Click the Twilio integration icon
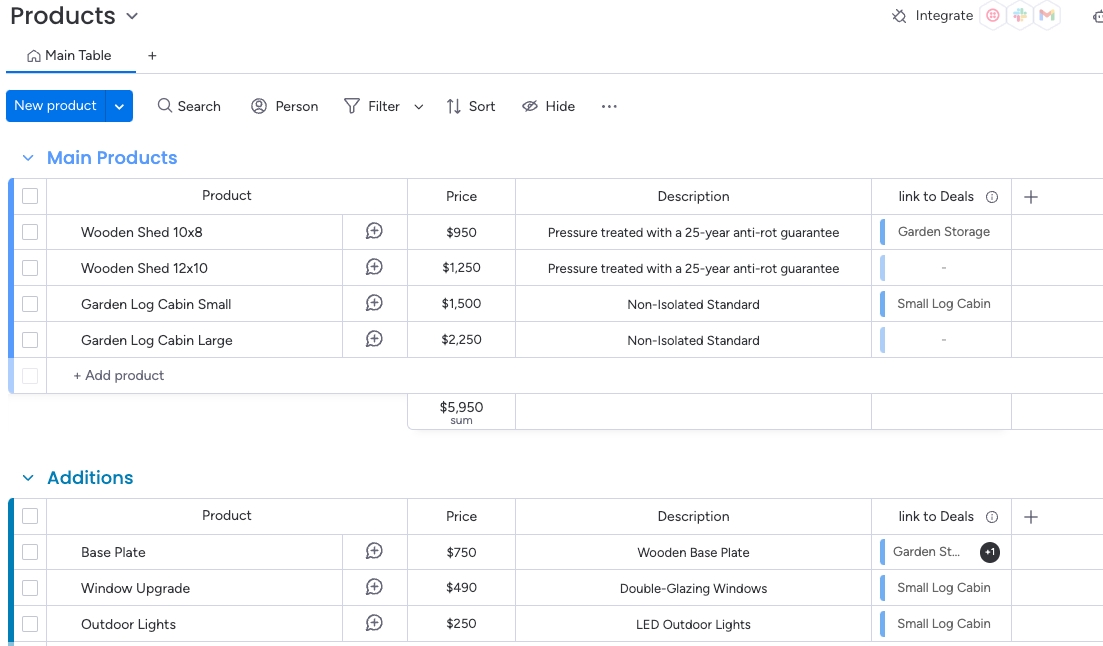Viewport: 1103px width, 646px height. (x=993, y=16)
